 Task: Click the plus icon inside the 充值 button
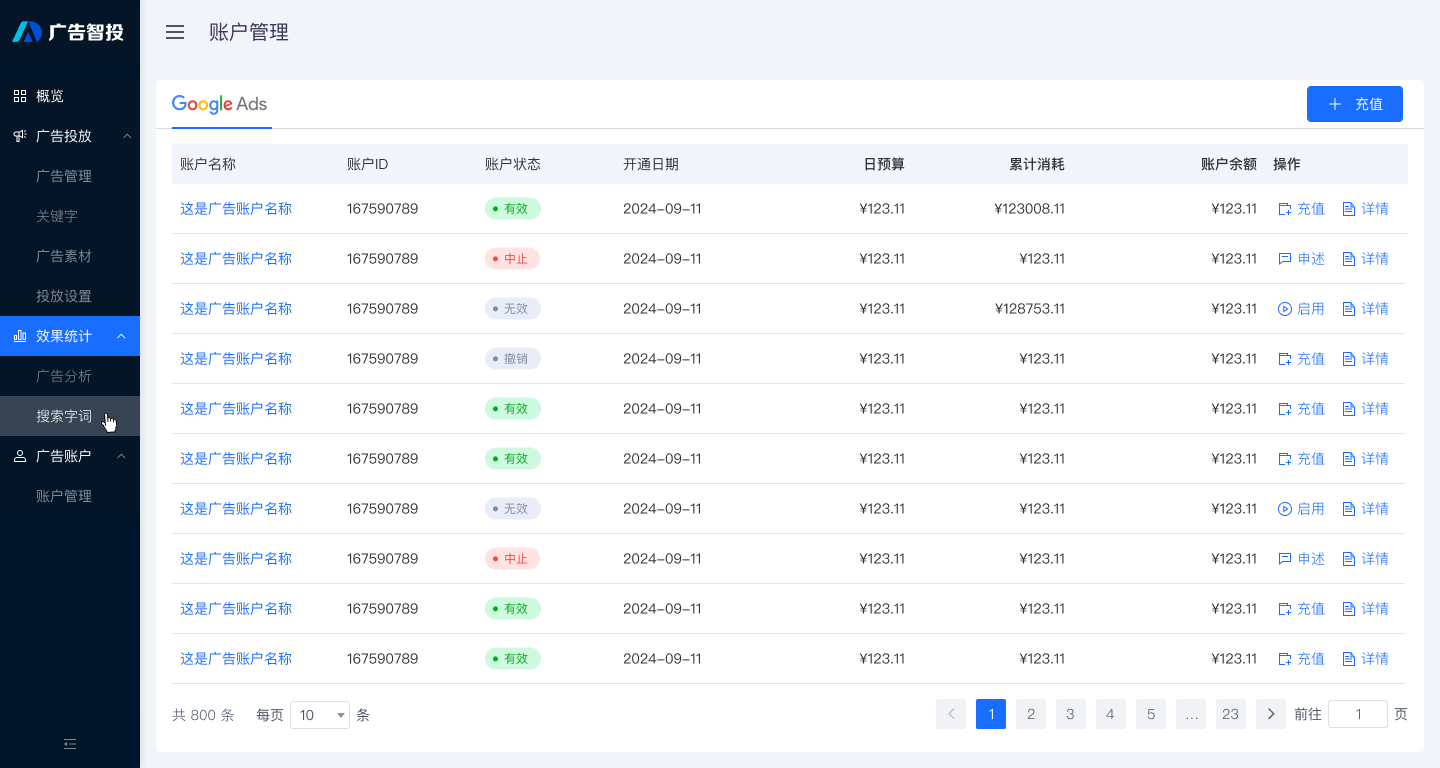coord(1337,103)
